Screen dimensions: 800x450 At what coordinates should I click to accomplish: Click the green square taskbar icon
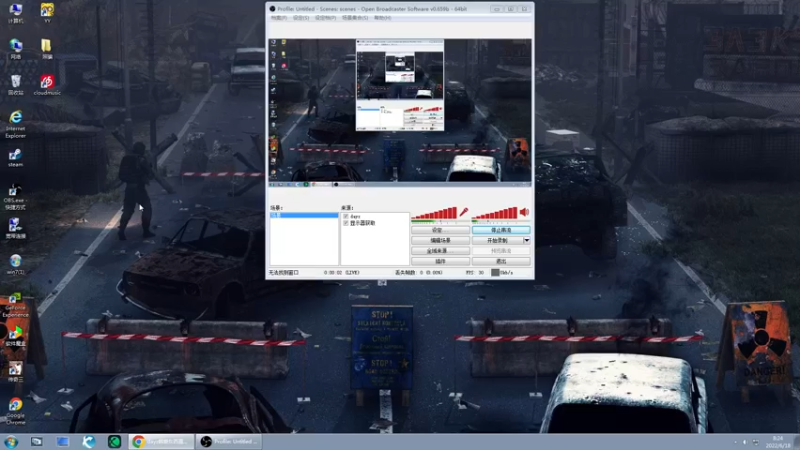coord(114,442)
